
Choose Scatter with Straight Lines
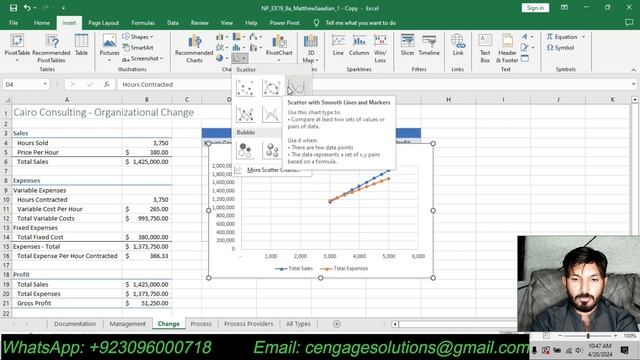(271, 114)
